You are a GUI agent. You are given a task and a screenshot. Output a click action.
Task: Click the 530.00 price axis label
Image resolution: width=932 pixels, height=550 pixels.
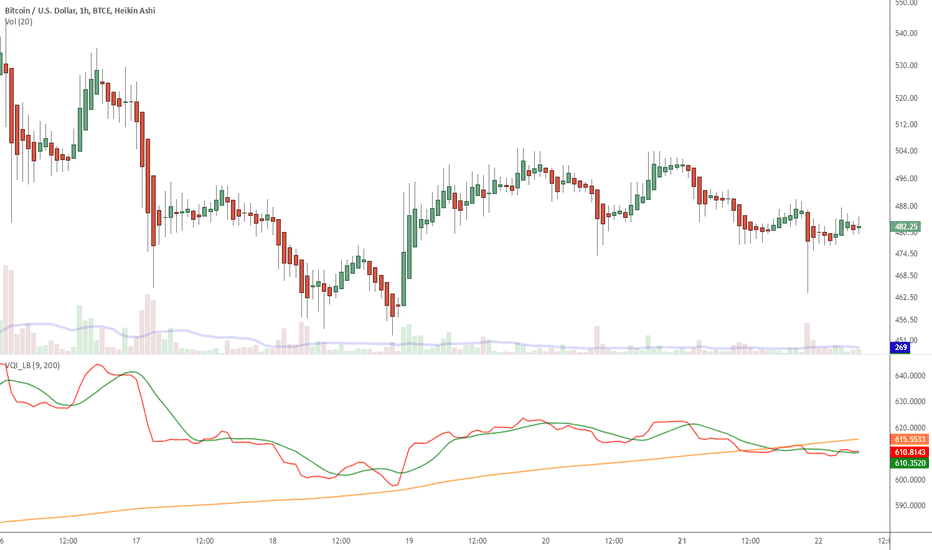906,65
